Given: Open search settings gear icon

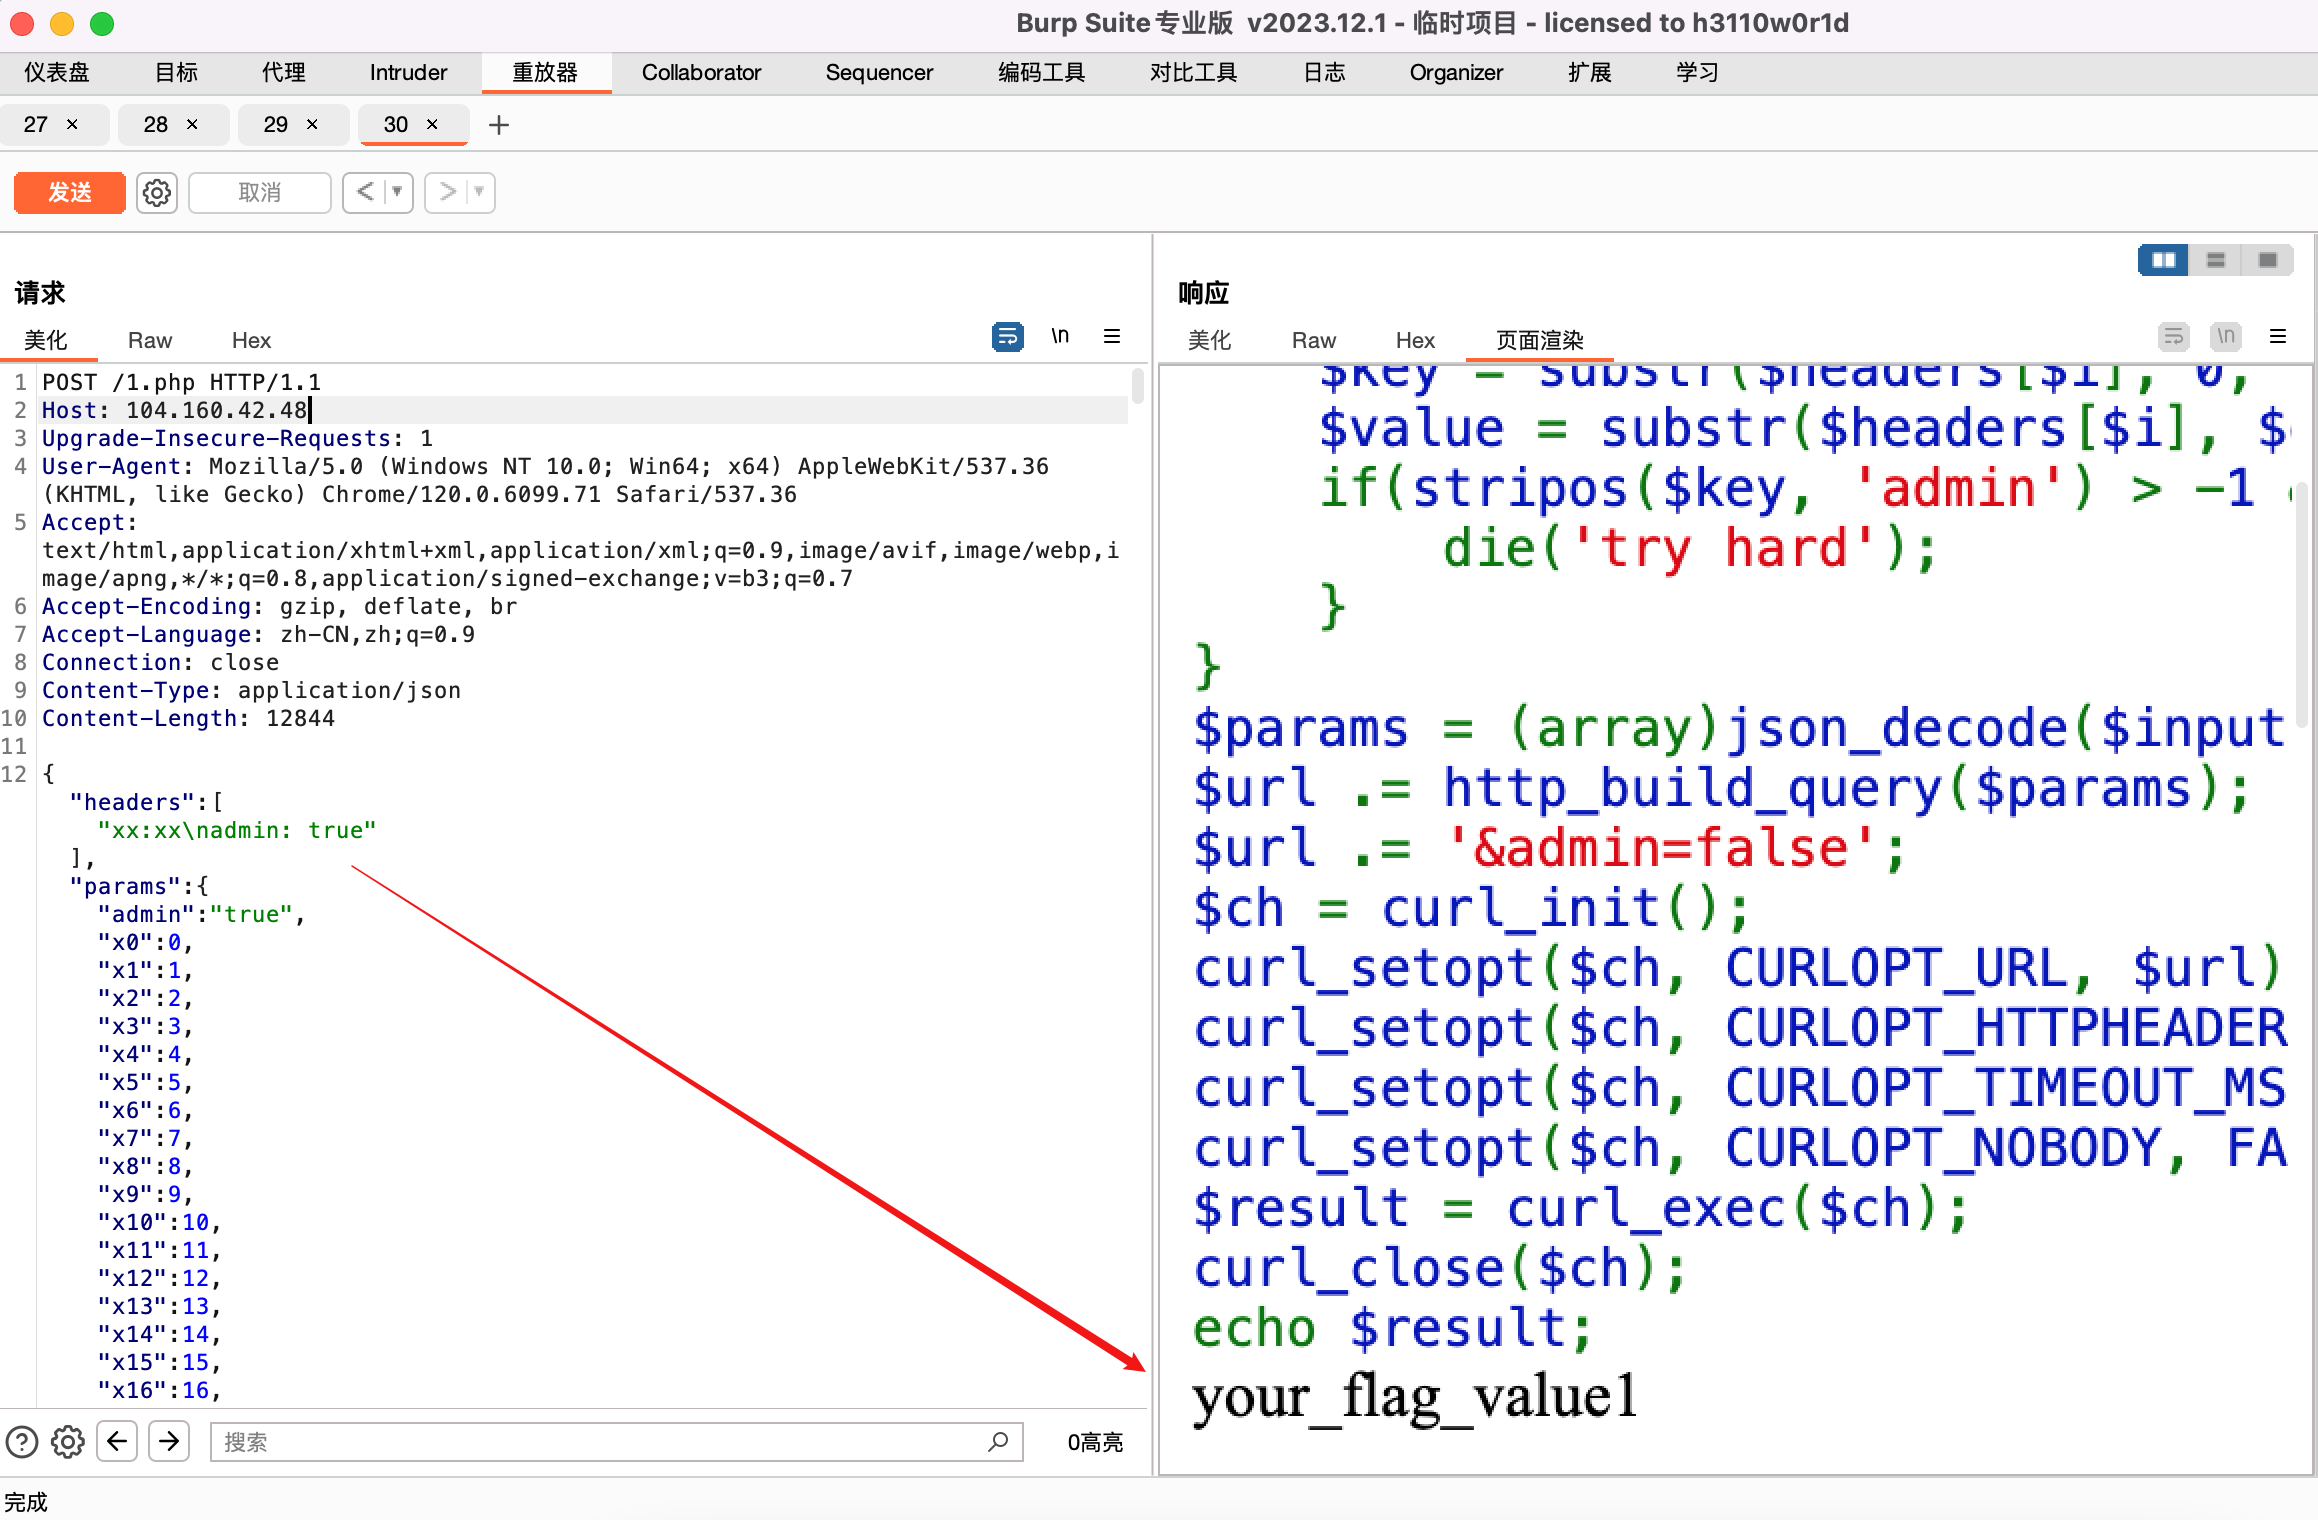Looking at the screenshot, I should (x=68, y=1441).
